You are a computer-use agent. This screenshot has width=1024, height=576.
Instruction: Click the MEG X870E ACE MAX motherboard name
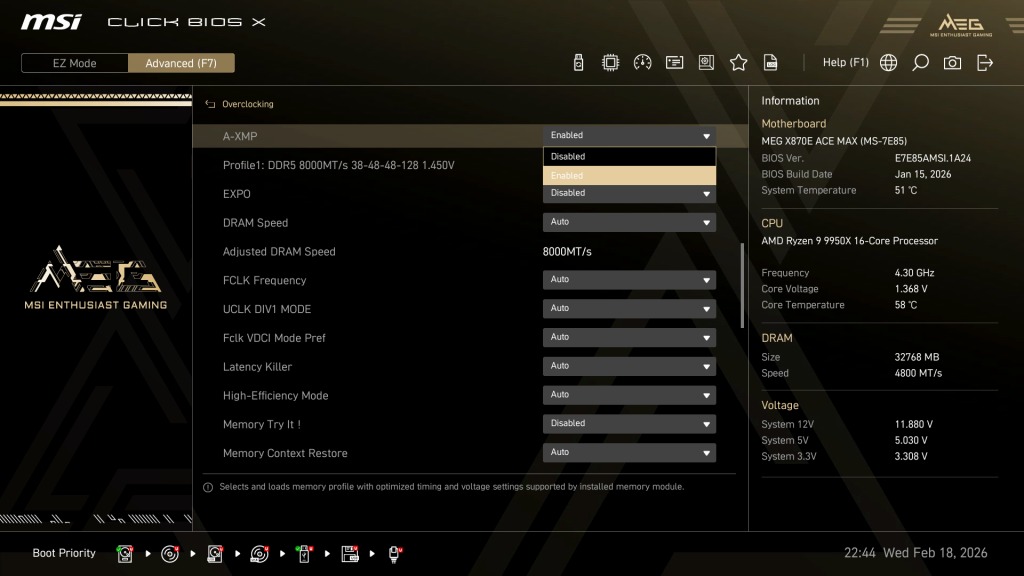click(834, 141)
